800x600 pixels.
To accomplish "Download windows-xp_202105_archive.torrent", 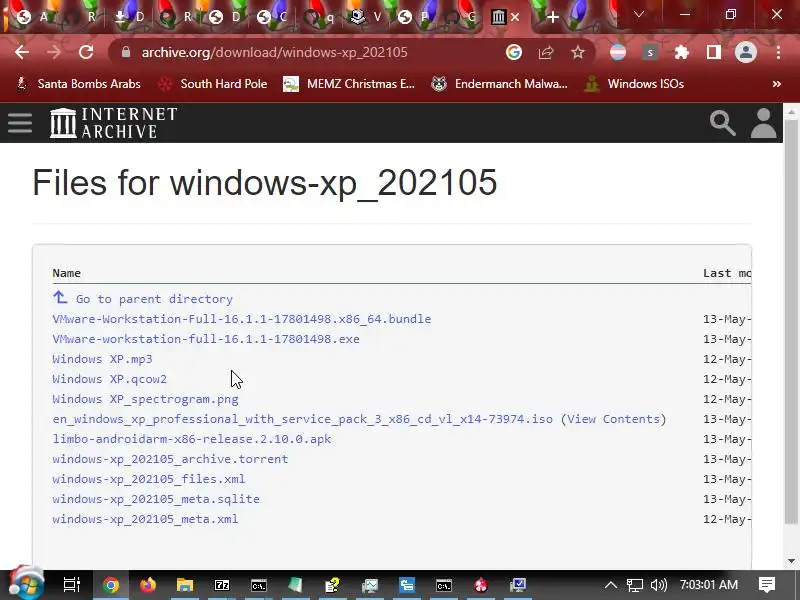I will (x=170, y=459).
